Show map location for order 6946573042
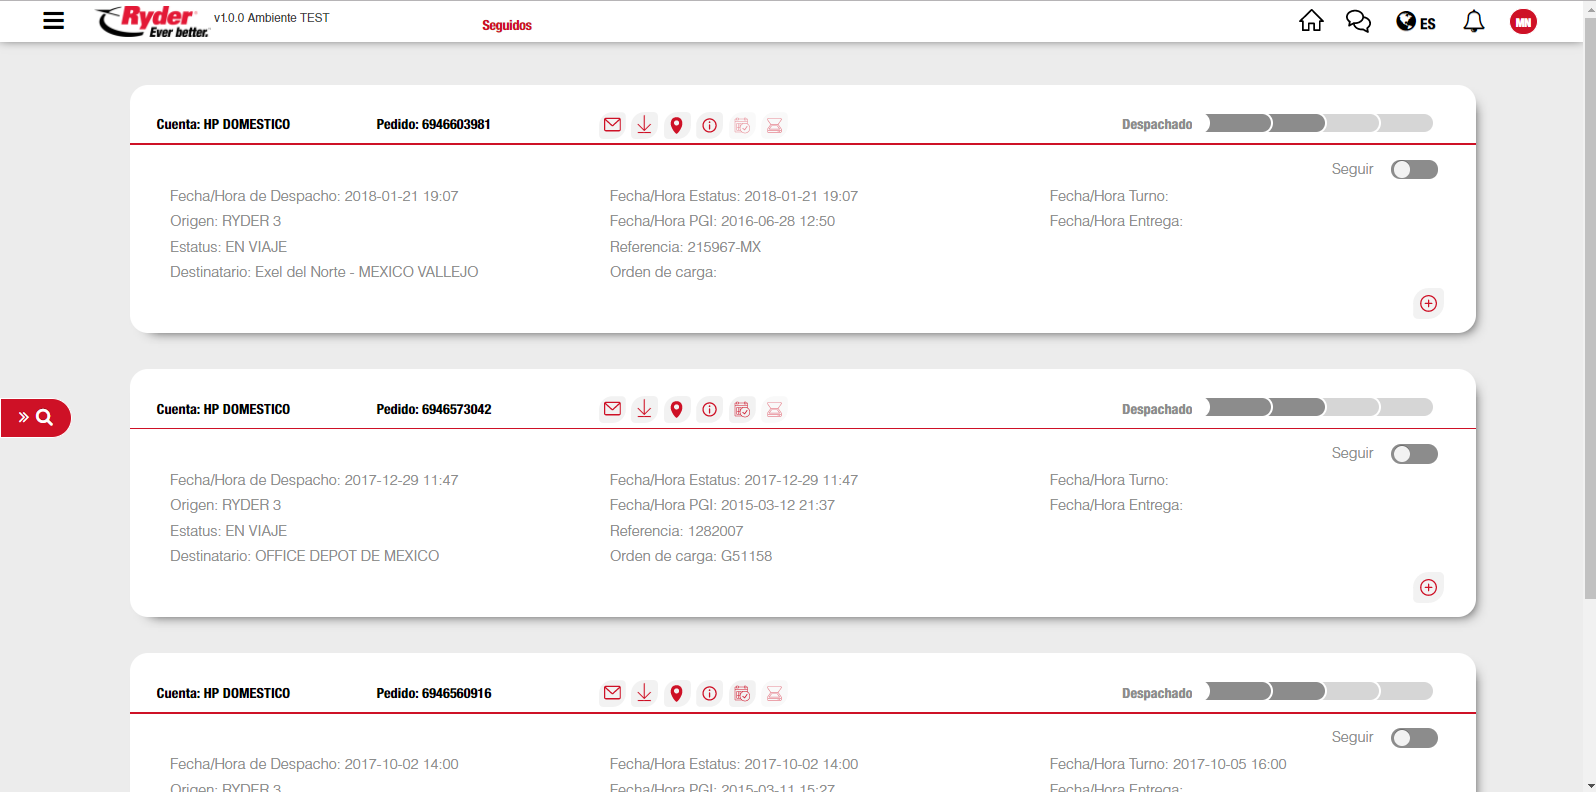Image resolution: width=1596 pixels, height=792 pixels. 677,409
